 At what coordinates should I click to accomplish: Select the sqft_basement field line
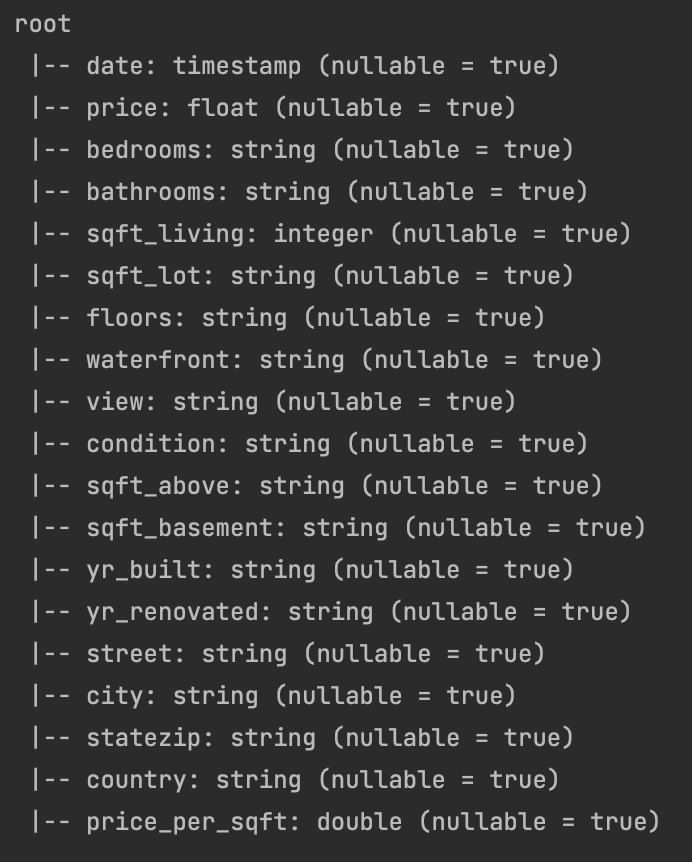[x=339, y=528]
